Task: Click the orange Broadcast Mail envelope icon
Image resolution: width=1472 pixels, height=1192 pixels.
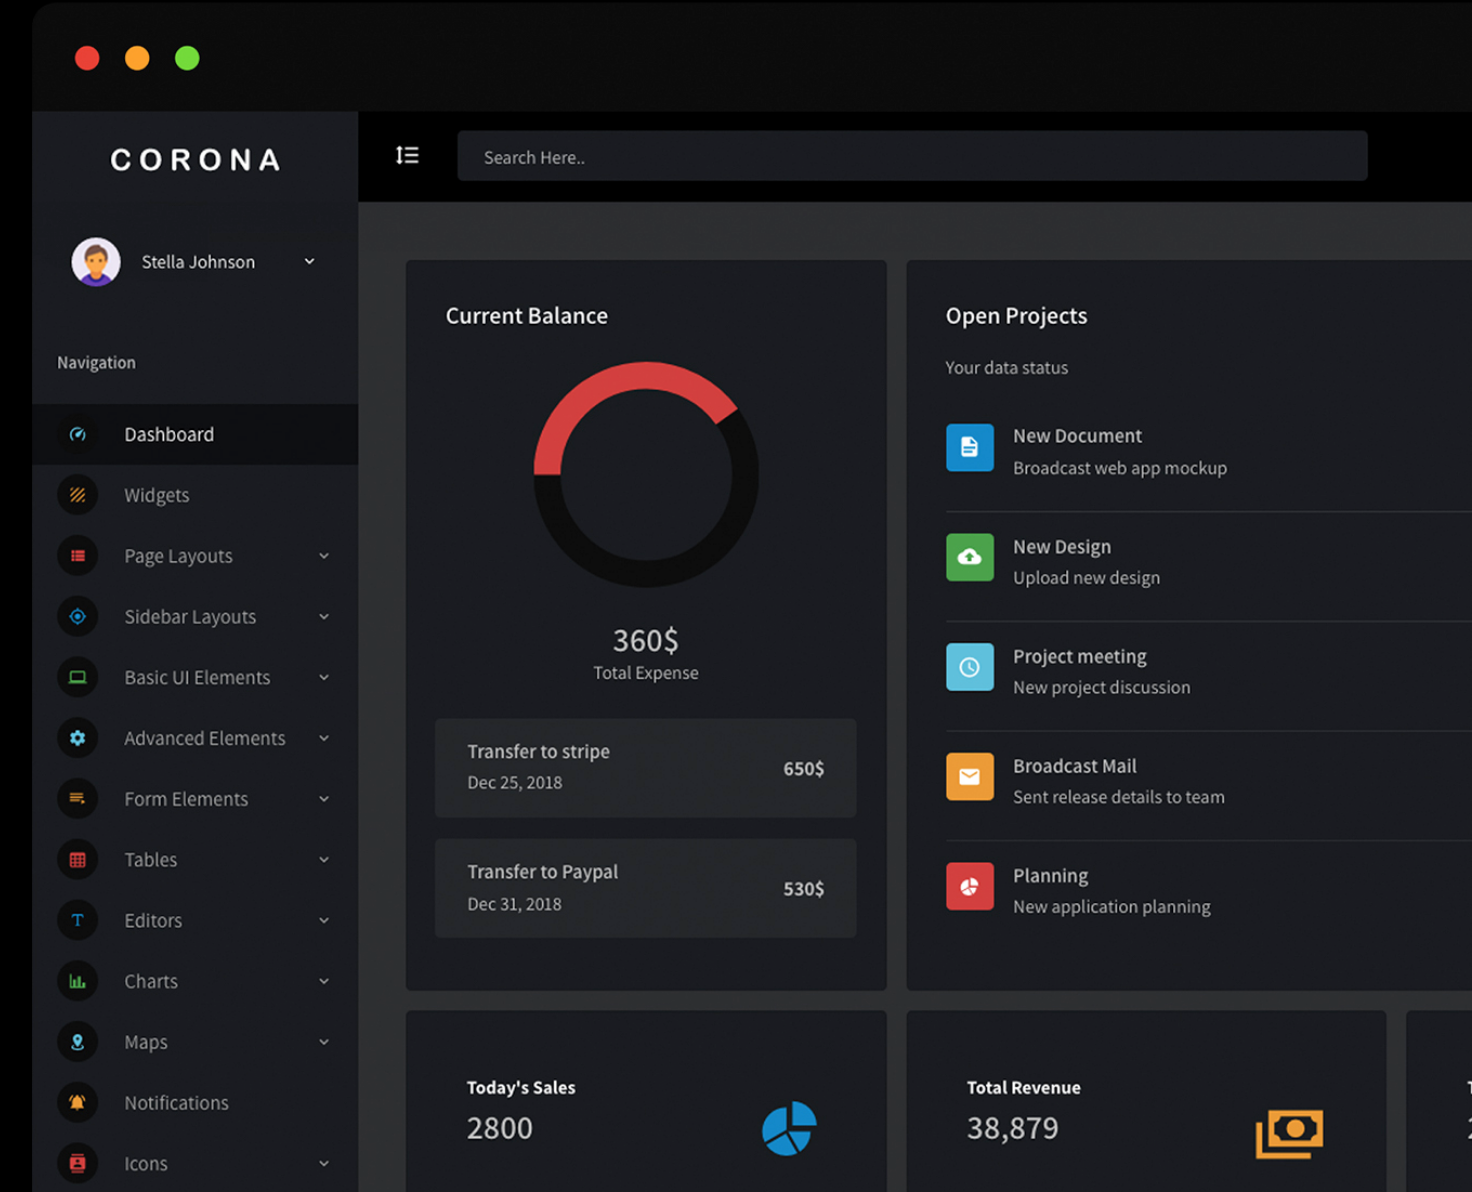Action: (x=969, y=777)
